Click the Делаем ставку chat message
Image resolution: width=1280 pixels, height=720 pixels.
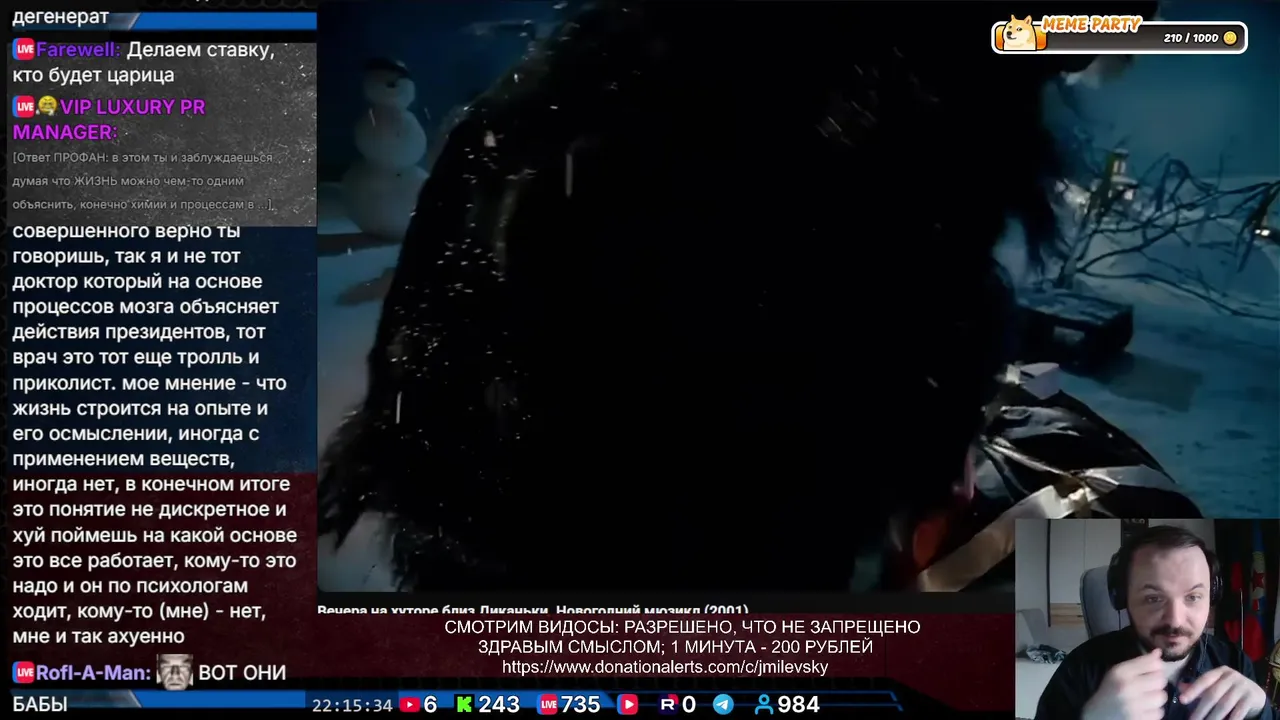[x=143, y=62]
